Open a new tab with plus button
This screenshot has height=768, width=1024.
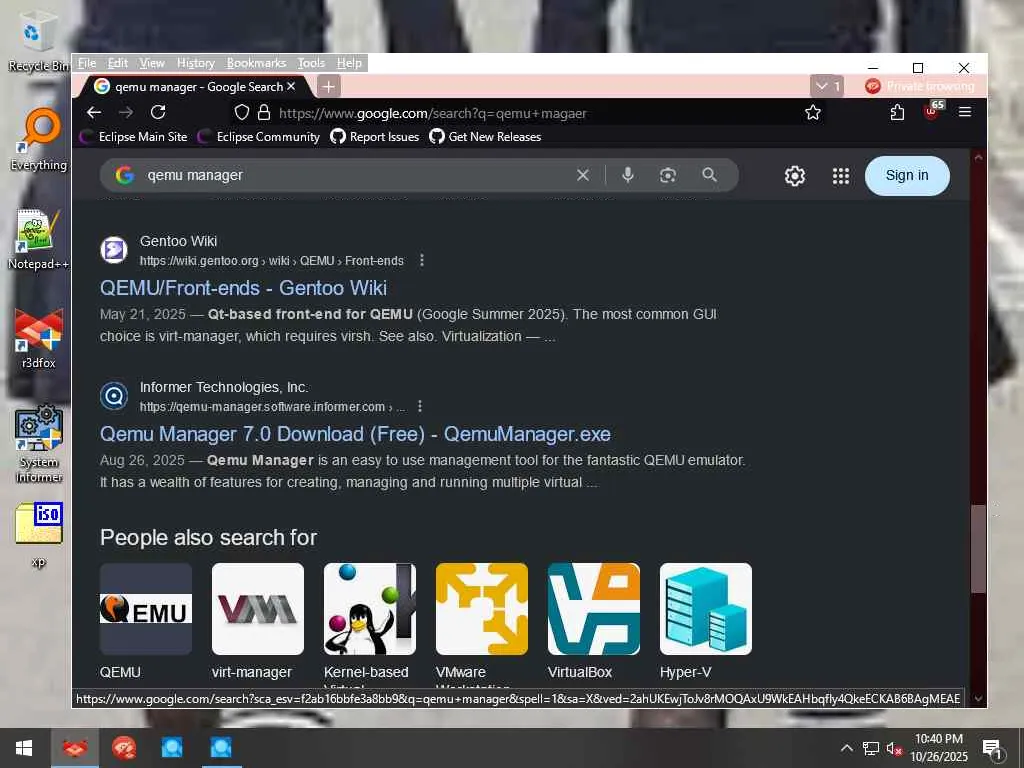328,86
